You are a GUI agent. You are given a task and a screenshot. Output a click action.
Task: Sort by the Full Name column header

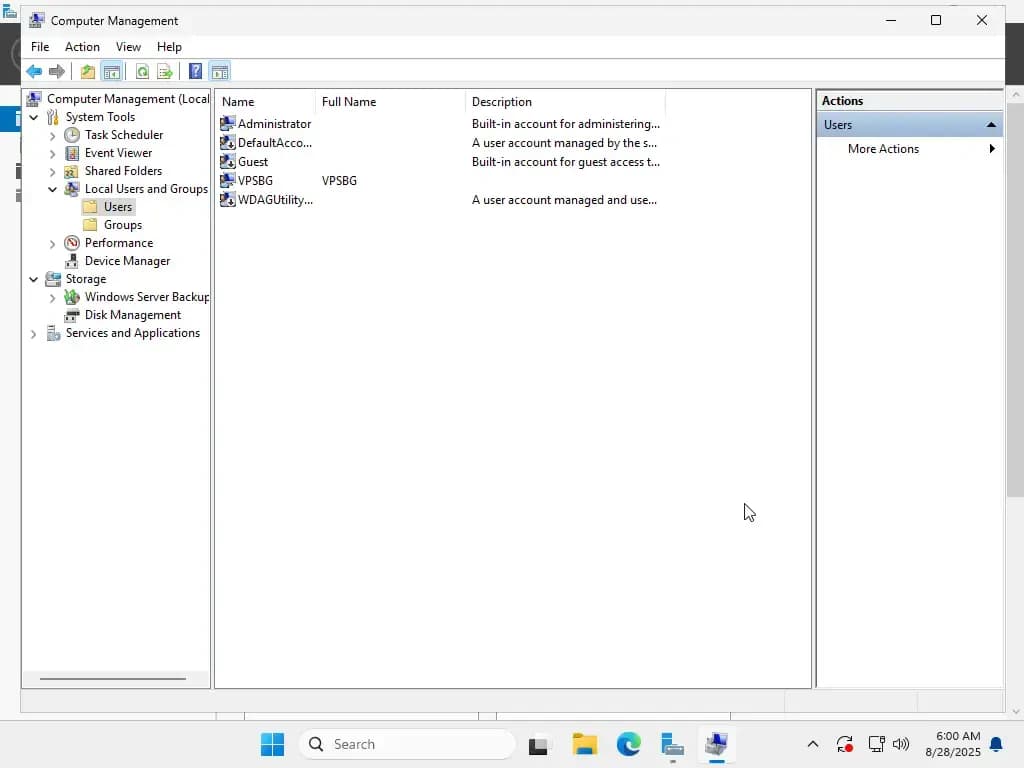point(391,102)
